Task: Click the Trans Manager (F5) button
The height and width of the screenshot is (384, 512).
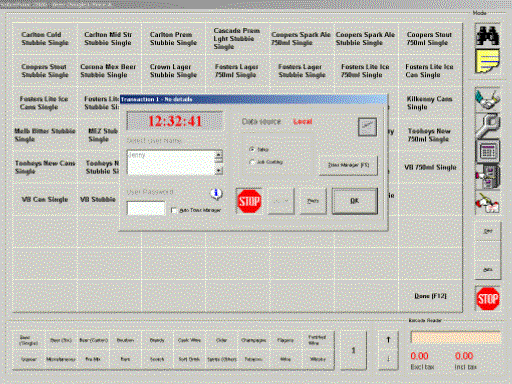Action: pos(348,165)
